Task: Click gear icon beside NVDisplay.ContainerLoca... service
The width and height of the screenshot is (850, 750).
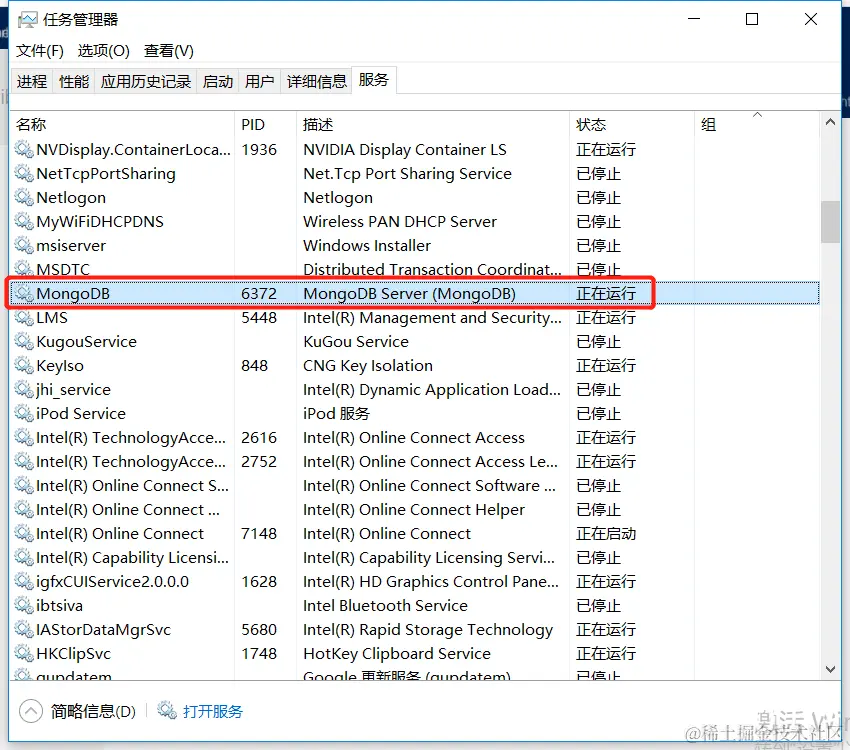Action: click(x=24, y=149)
